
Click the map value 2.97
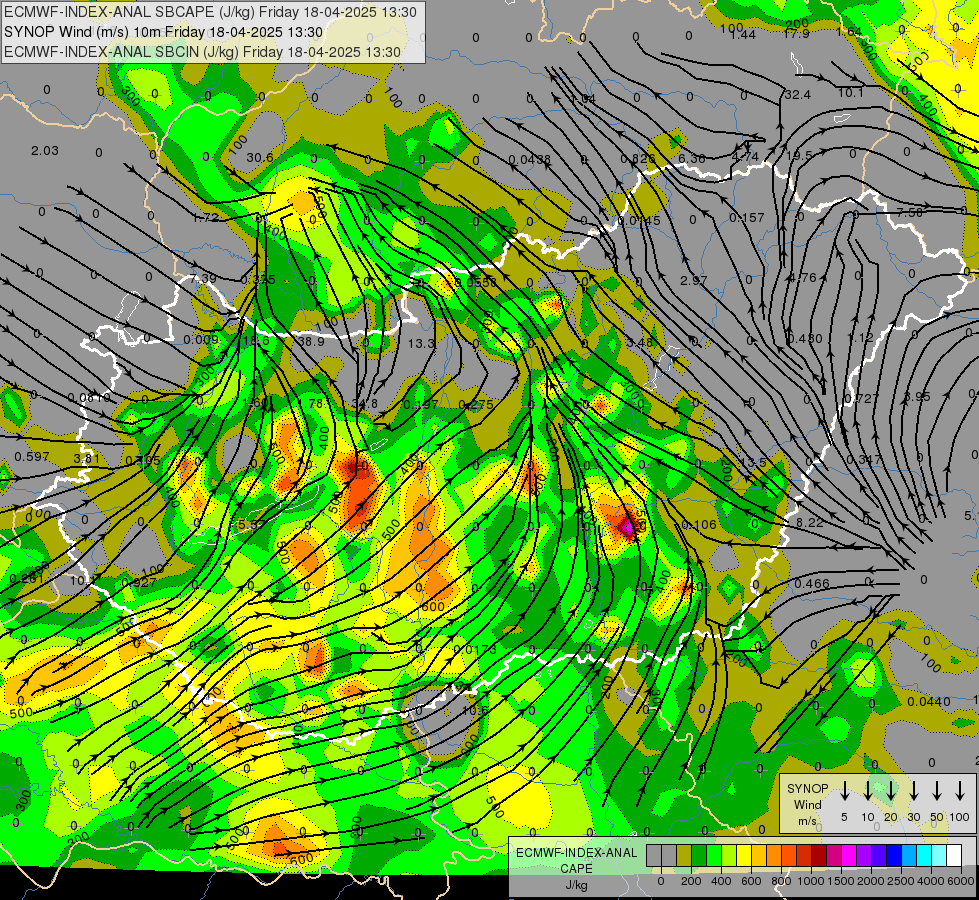point(694,280)
